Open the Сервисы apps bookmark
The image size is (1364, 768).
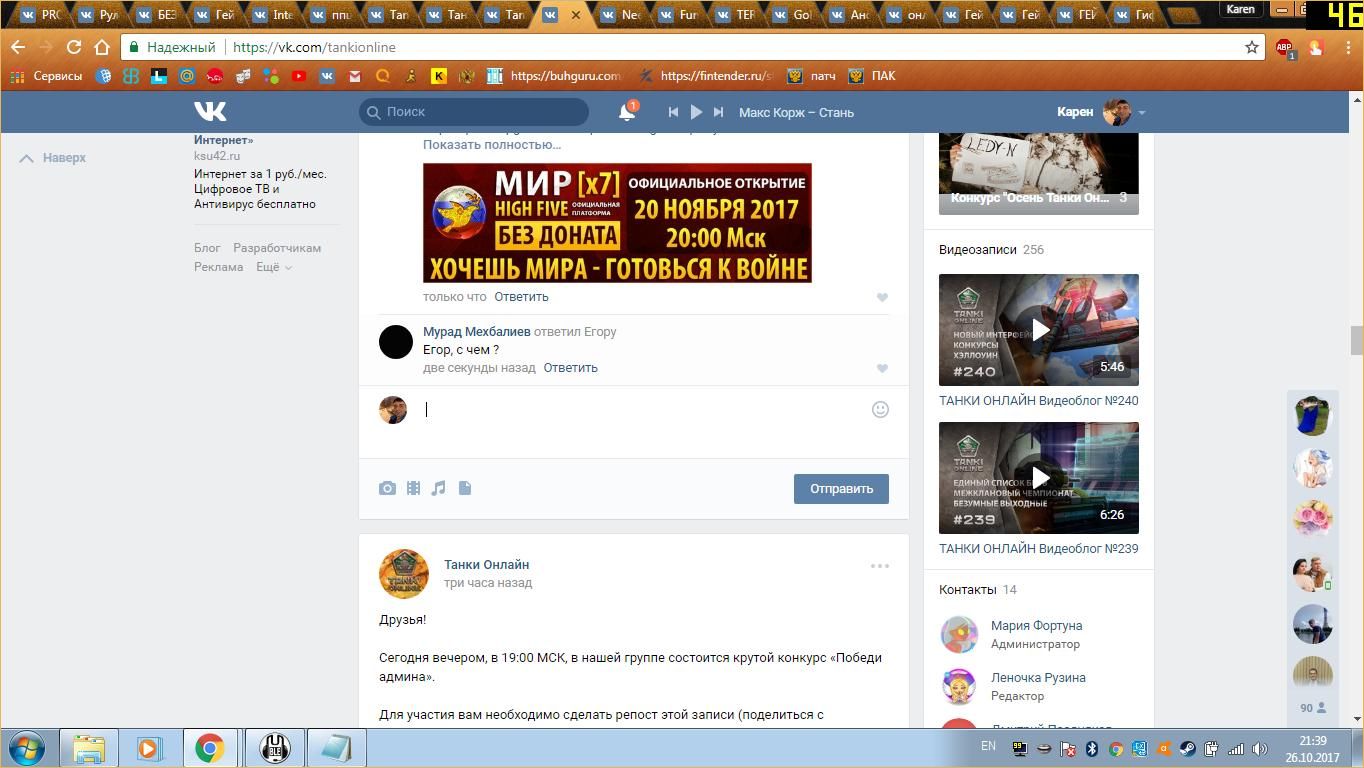click(x=46, y=76)
